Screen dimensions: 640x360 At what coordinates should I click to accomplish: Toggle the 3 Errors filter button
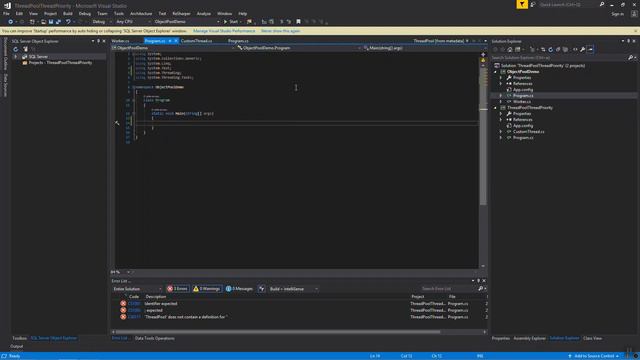[x=178, y=289]
